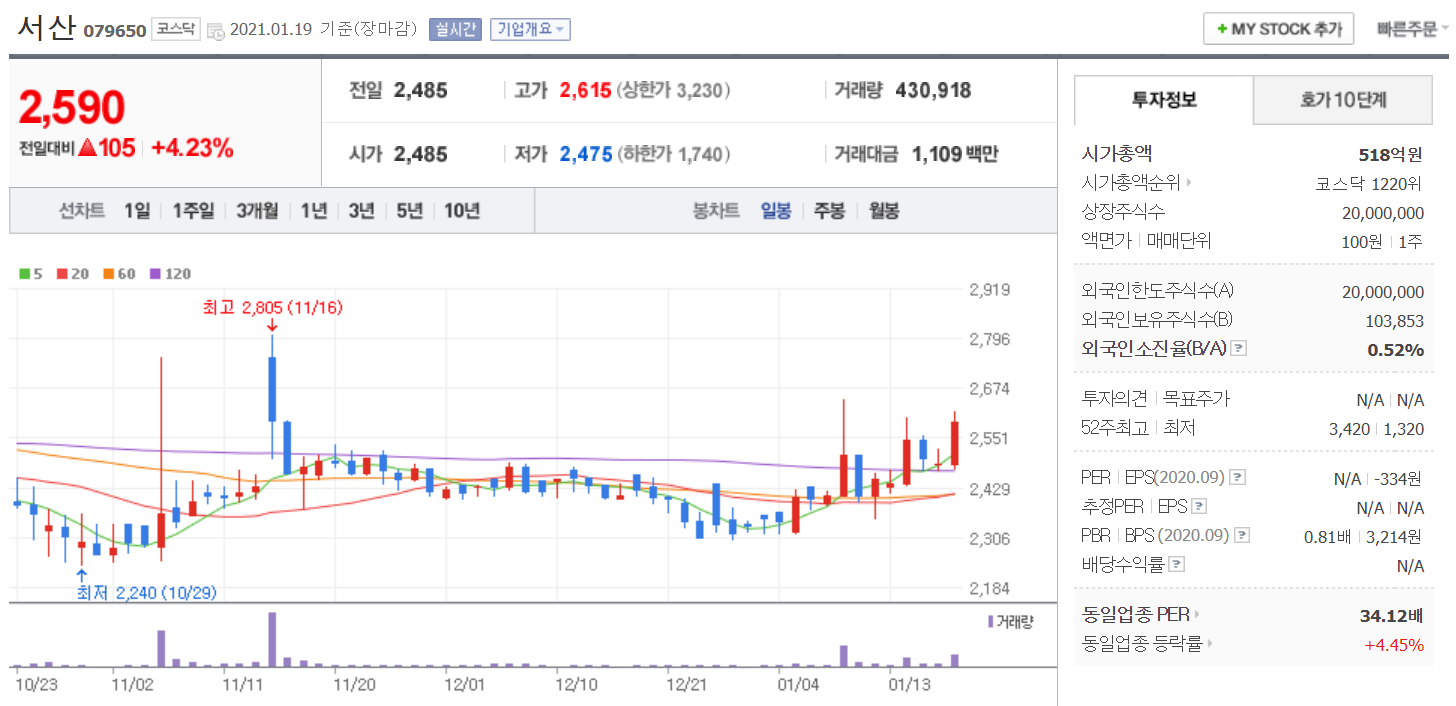Click the MY STOCK 추가 button
Image resolution: width=1456 pixels, height=706 pixels.
click(1278, 29)
